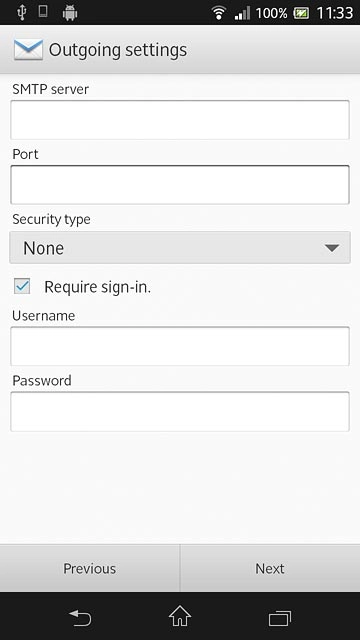Screen dimensions: 360x640
Task: Tap the dropdown arrow beside None
Action: tap(331, 248)
